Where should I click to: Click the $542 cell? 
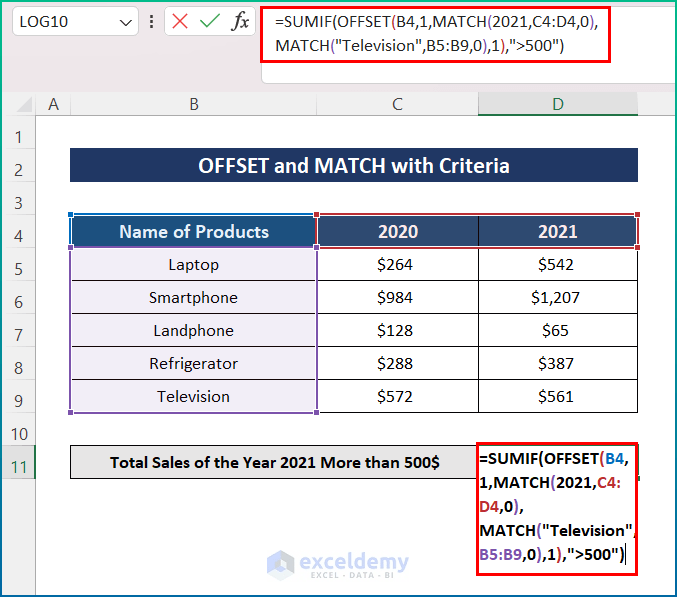pos(558,264)
